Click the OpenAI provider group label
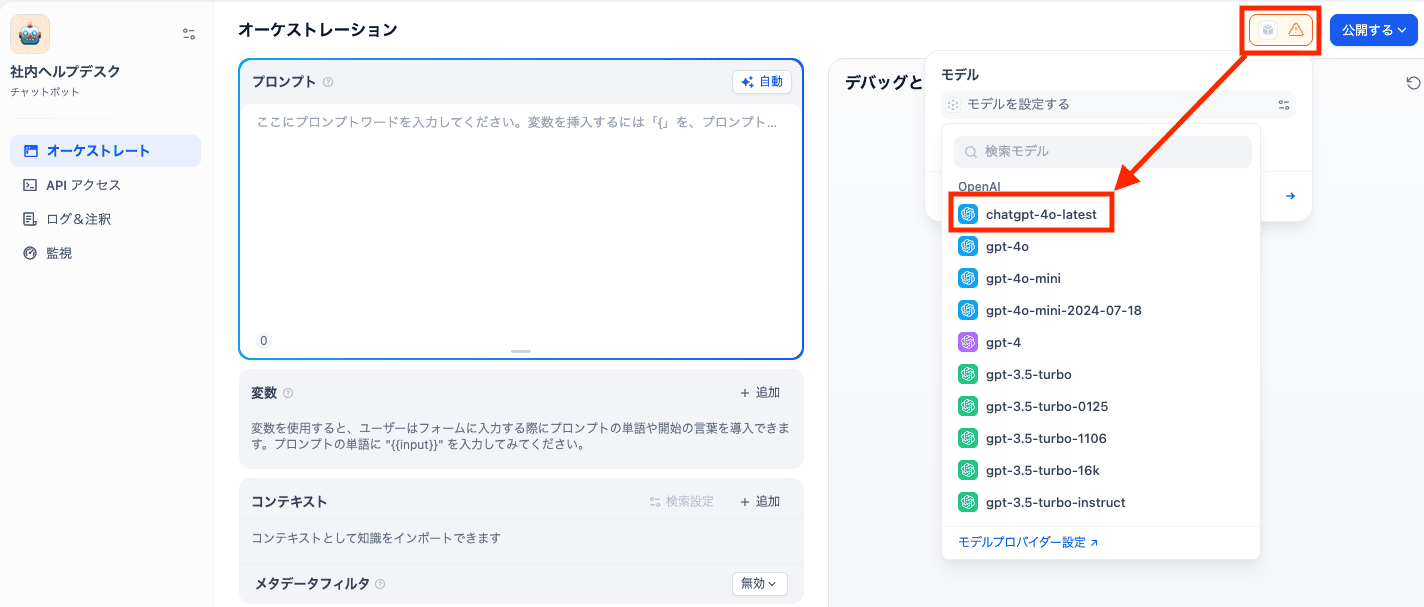The image size is (1424, 607). (979, 187)
